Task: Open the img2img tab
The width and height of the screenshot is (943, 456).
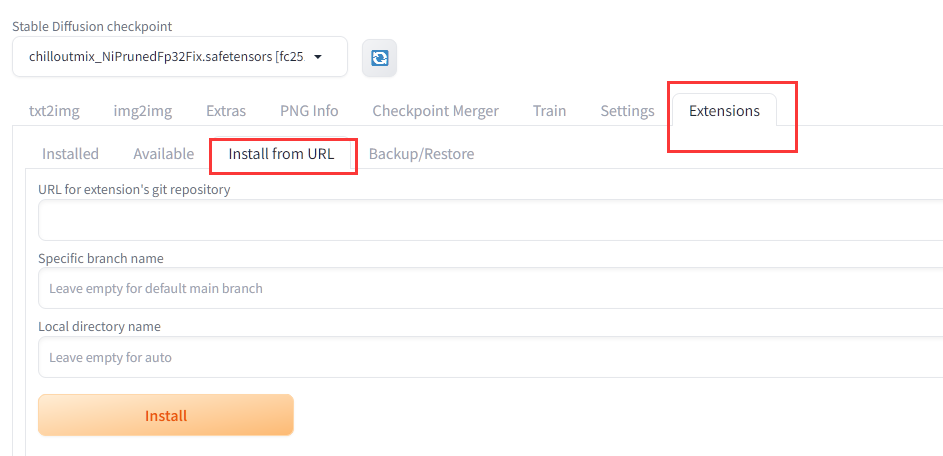Action: (x=143, y=111)
